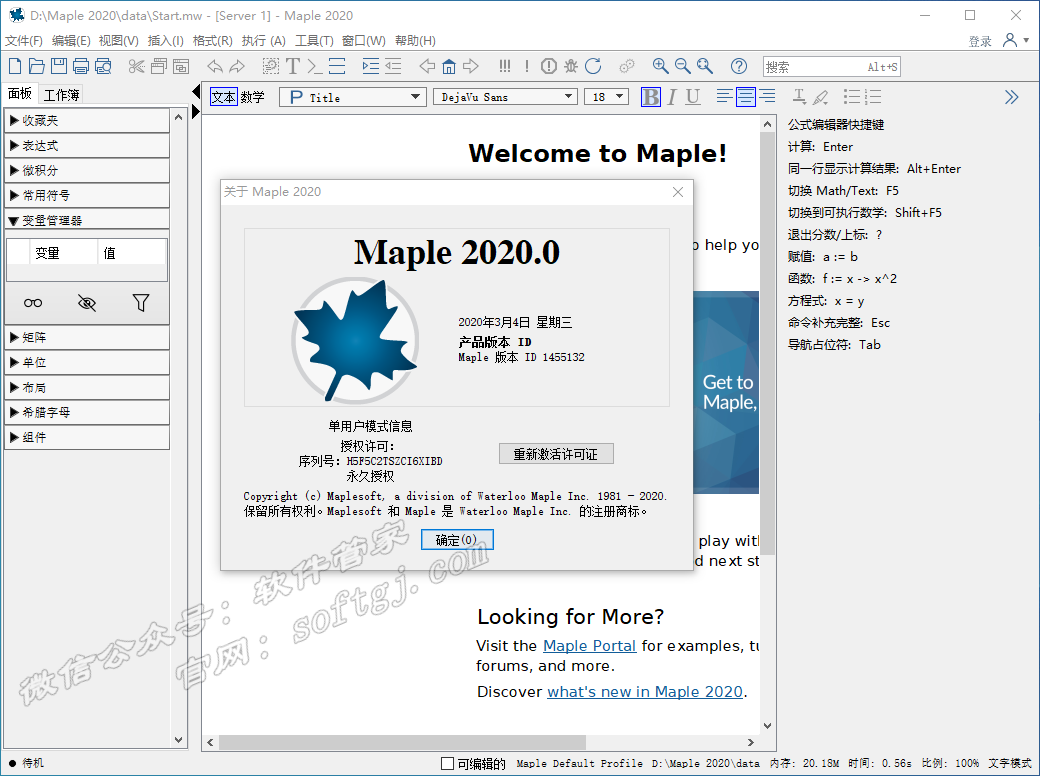
Task: Interrupt the computation with the stop icon
Action: pos(549,66)
